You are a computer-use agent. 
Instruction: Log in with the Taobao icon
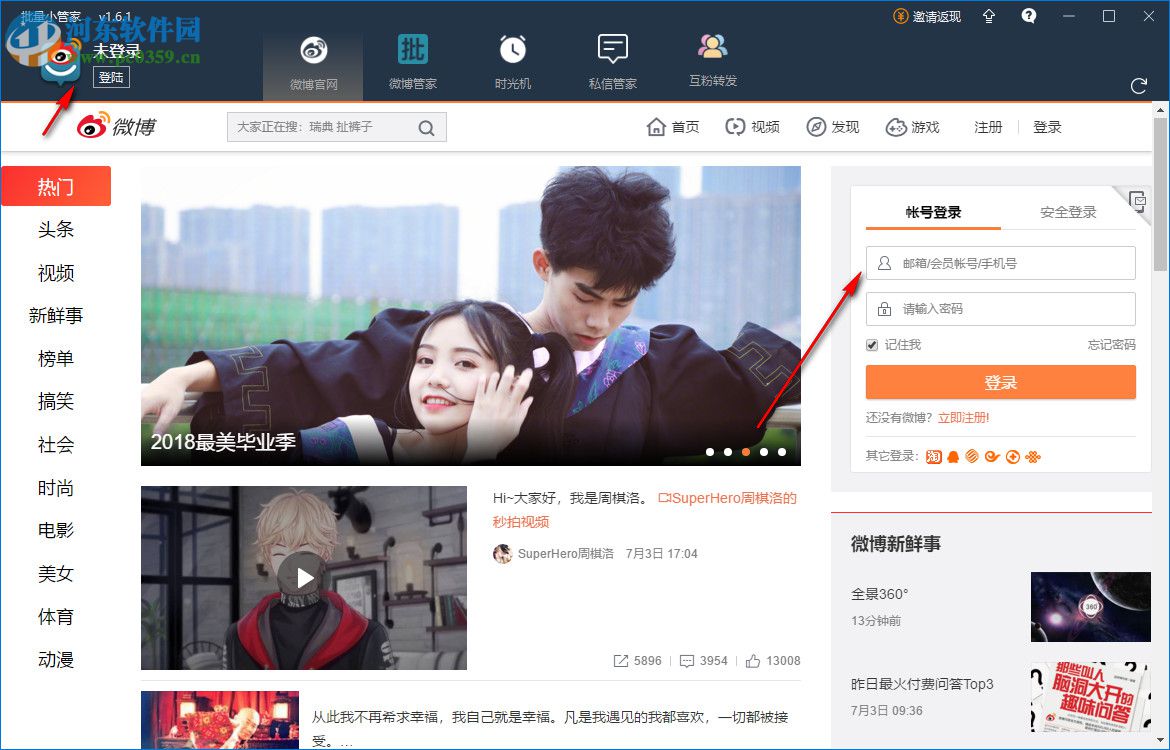coord(934,456)
